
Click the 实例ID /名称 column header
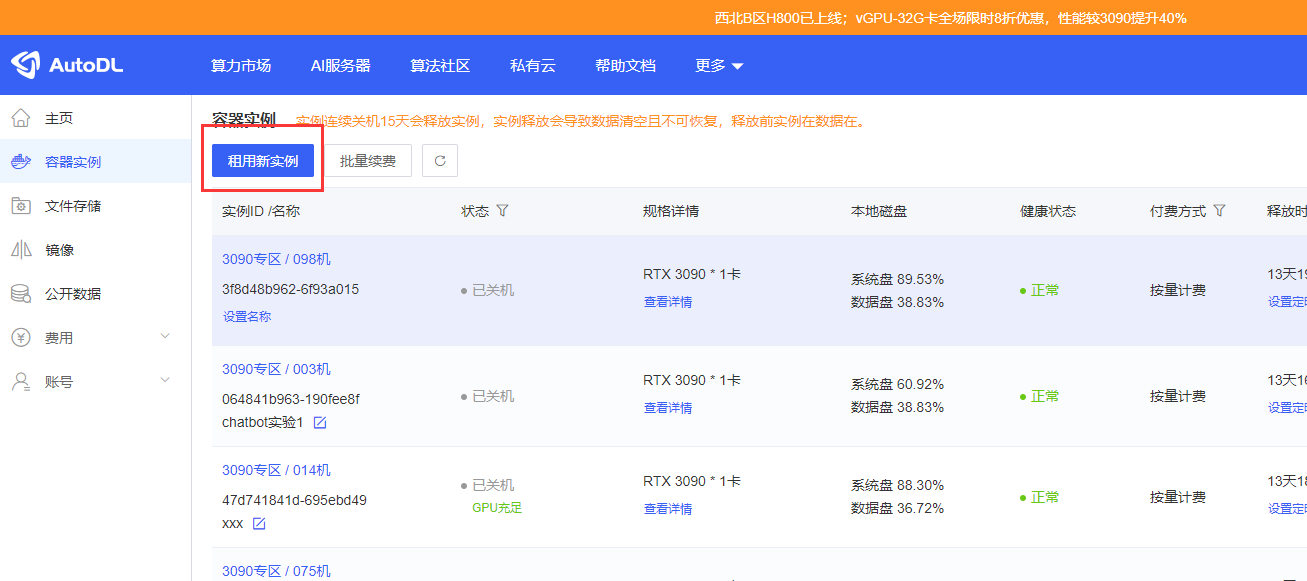261,211
